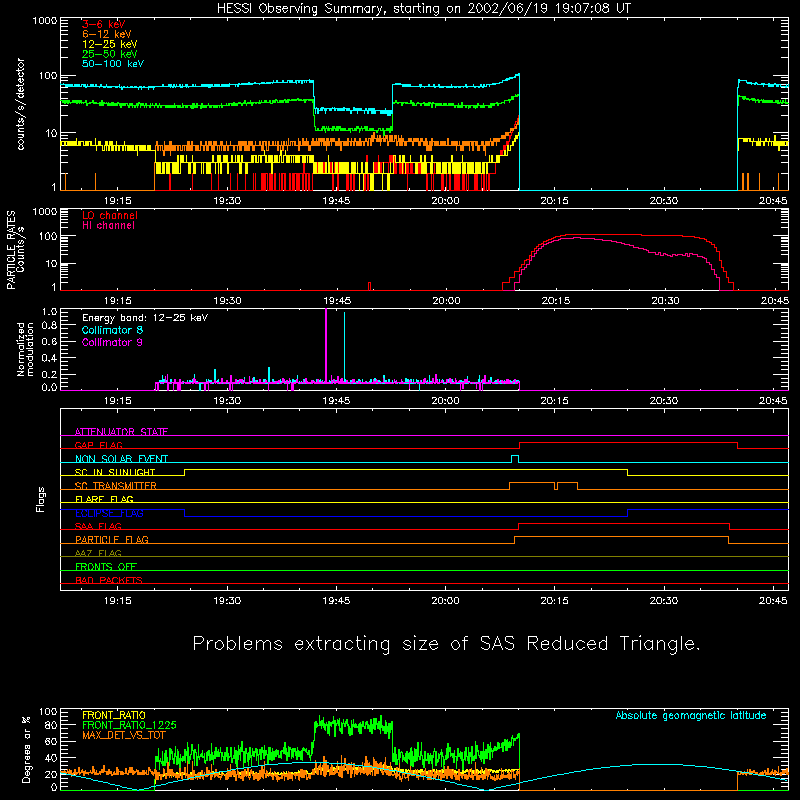Click the ATTENUATOR_STATE flag label
800x800 pixels.
pyautogui.click(x=121, y=432)
